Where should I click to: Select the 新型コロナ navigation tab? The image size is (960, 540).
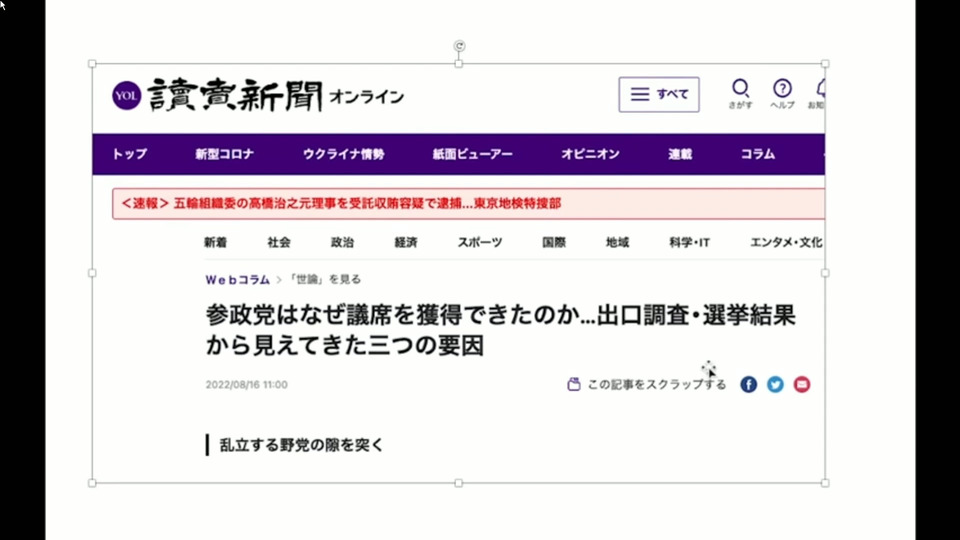(x=224, y=154)
